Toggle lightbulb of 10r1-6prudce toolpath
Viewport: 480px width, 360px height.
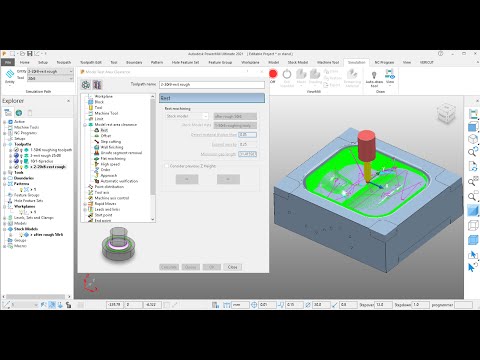point(22,161)
